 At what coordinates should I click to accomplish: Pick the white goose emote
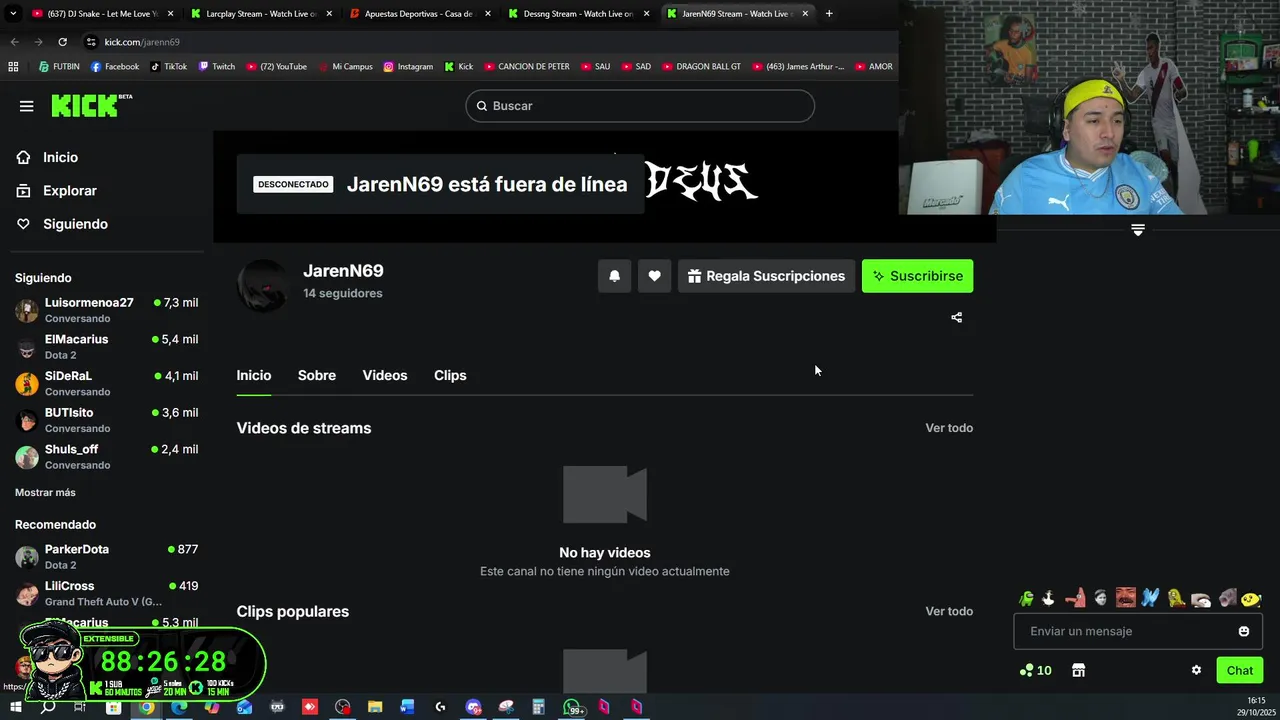[x=1048, y=598]
